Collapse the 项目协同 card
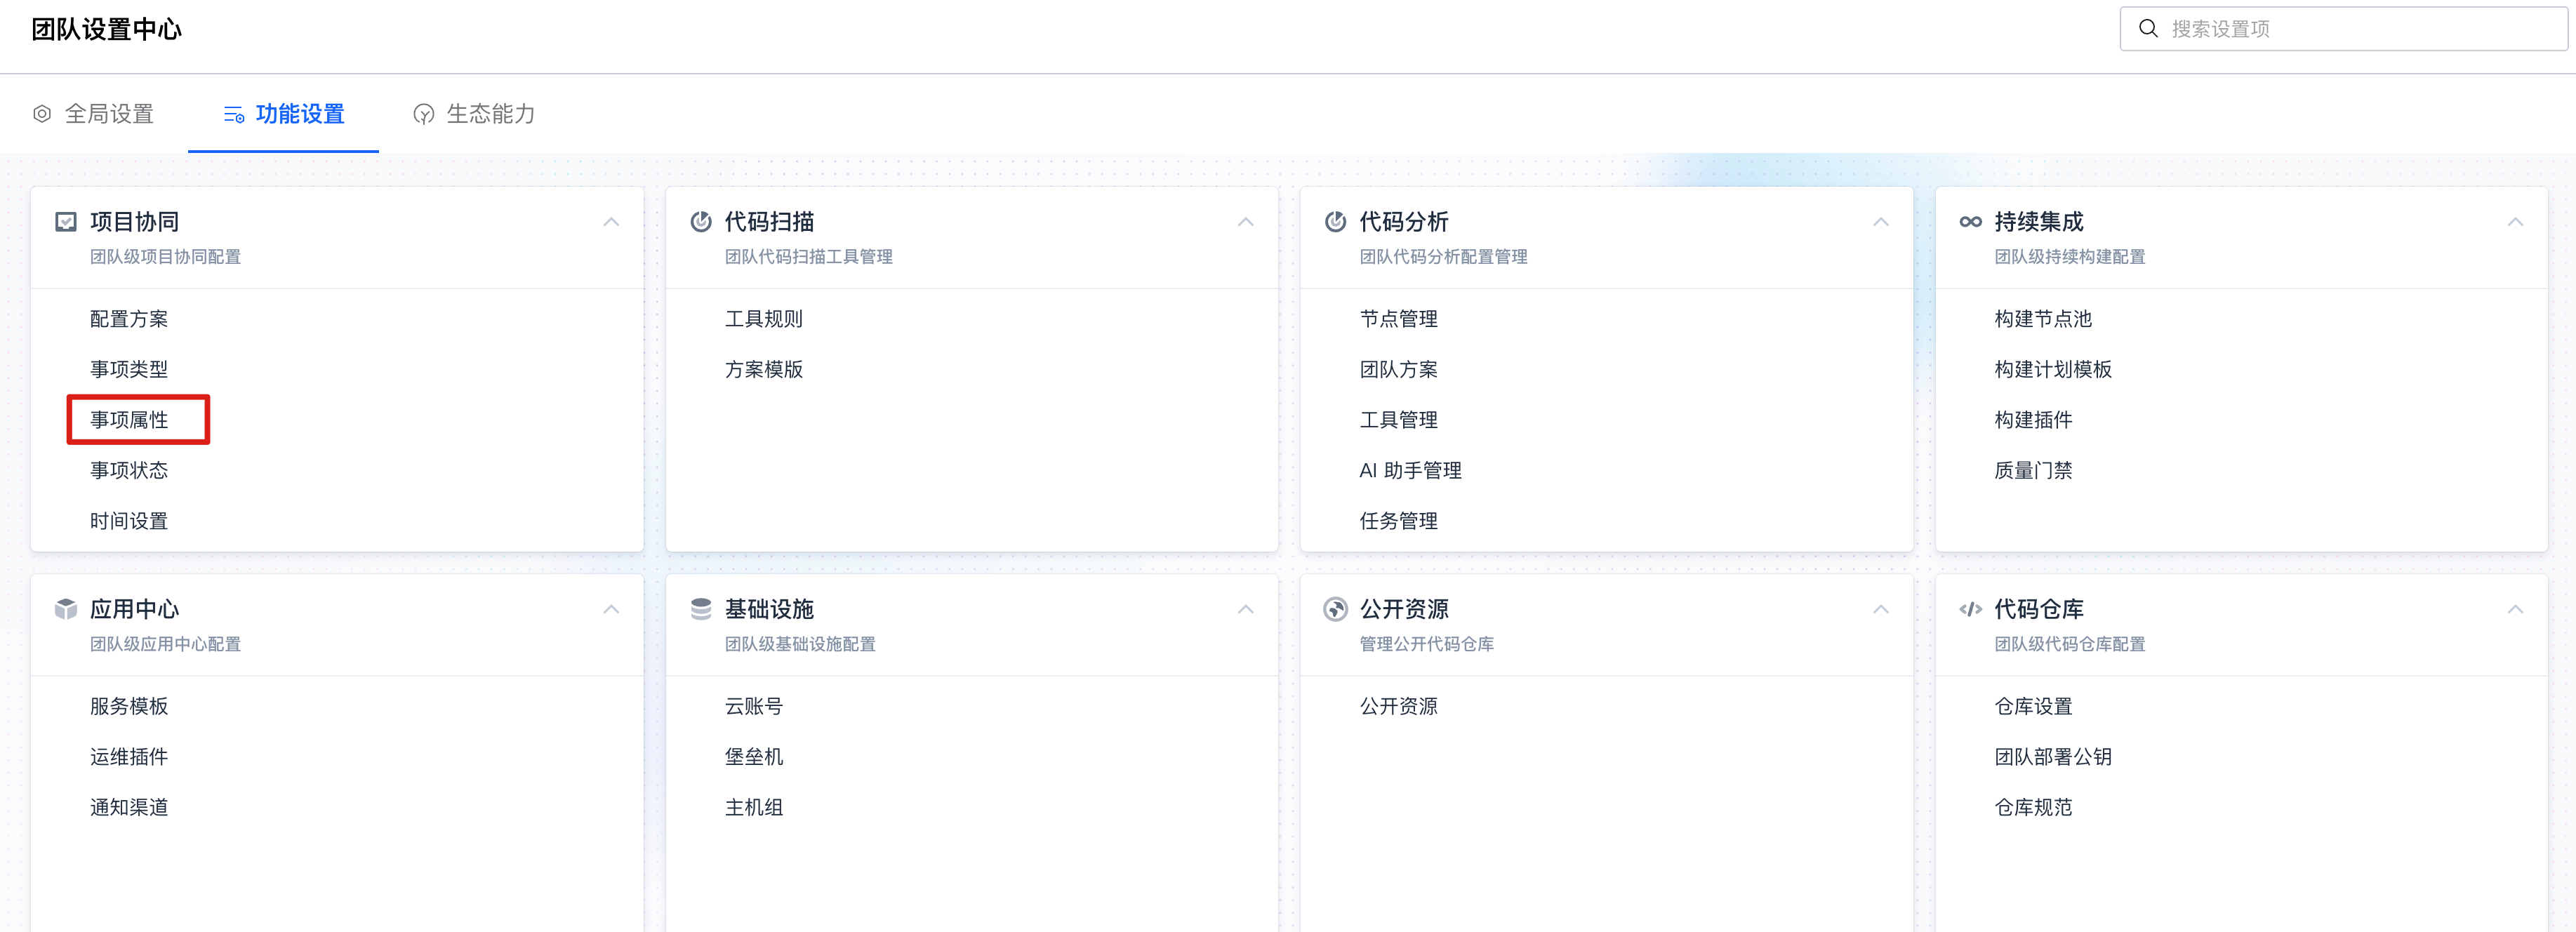The width and height of the screenshot is (2576, 932). coord(611,222)
